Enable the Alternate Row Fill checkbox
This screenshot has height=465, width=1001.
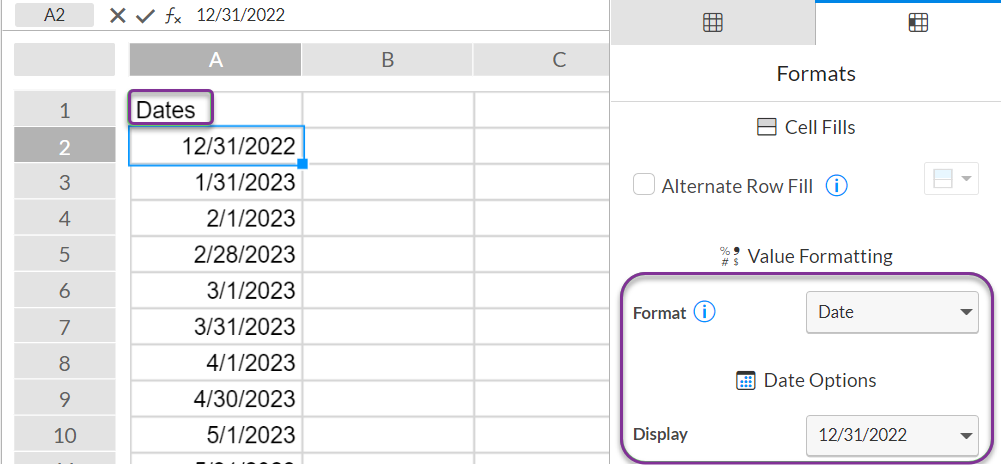click(644, 186)
